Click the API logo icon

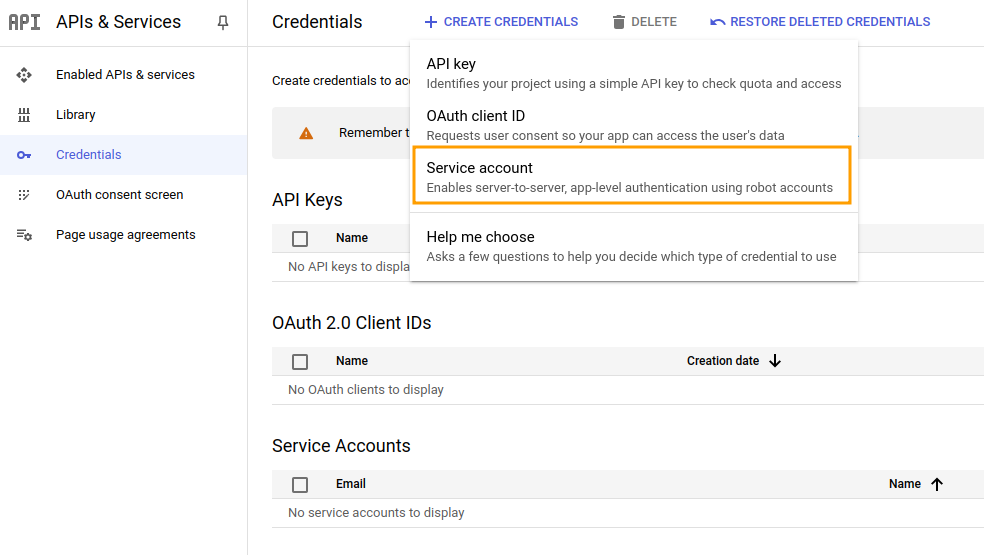(24, 22)
